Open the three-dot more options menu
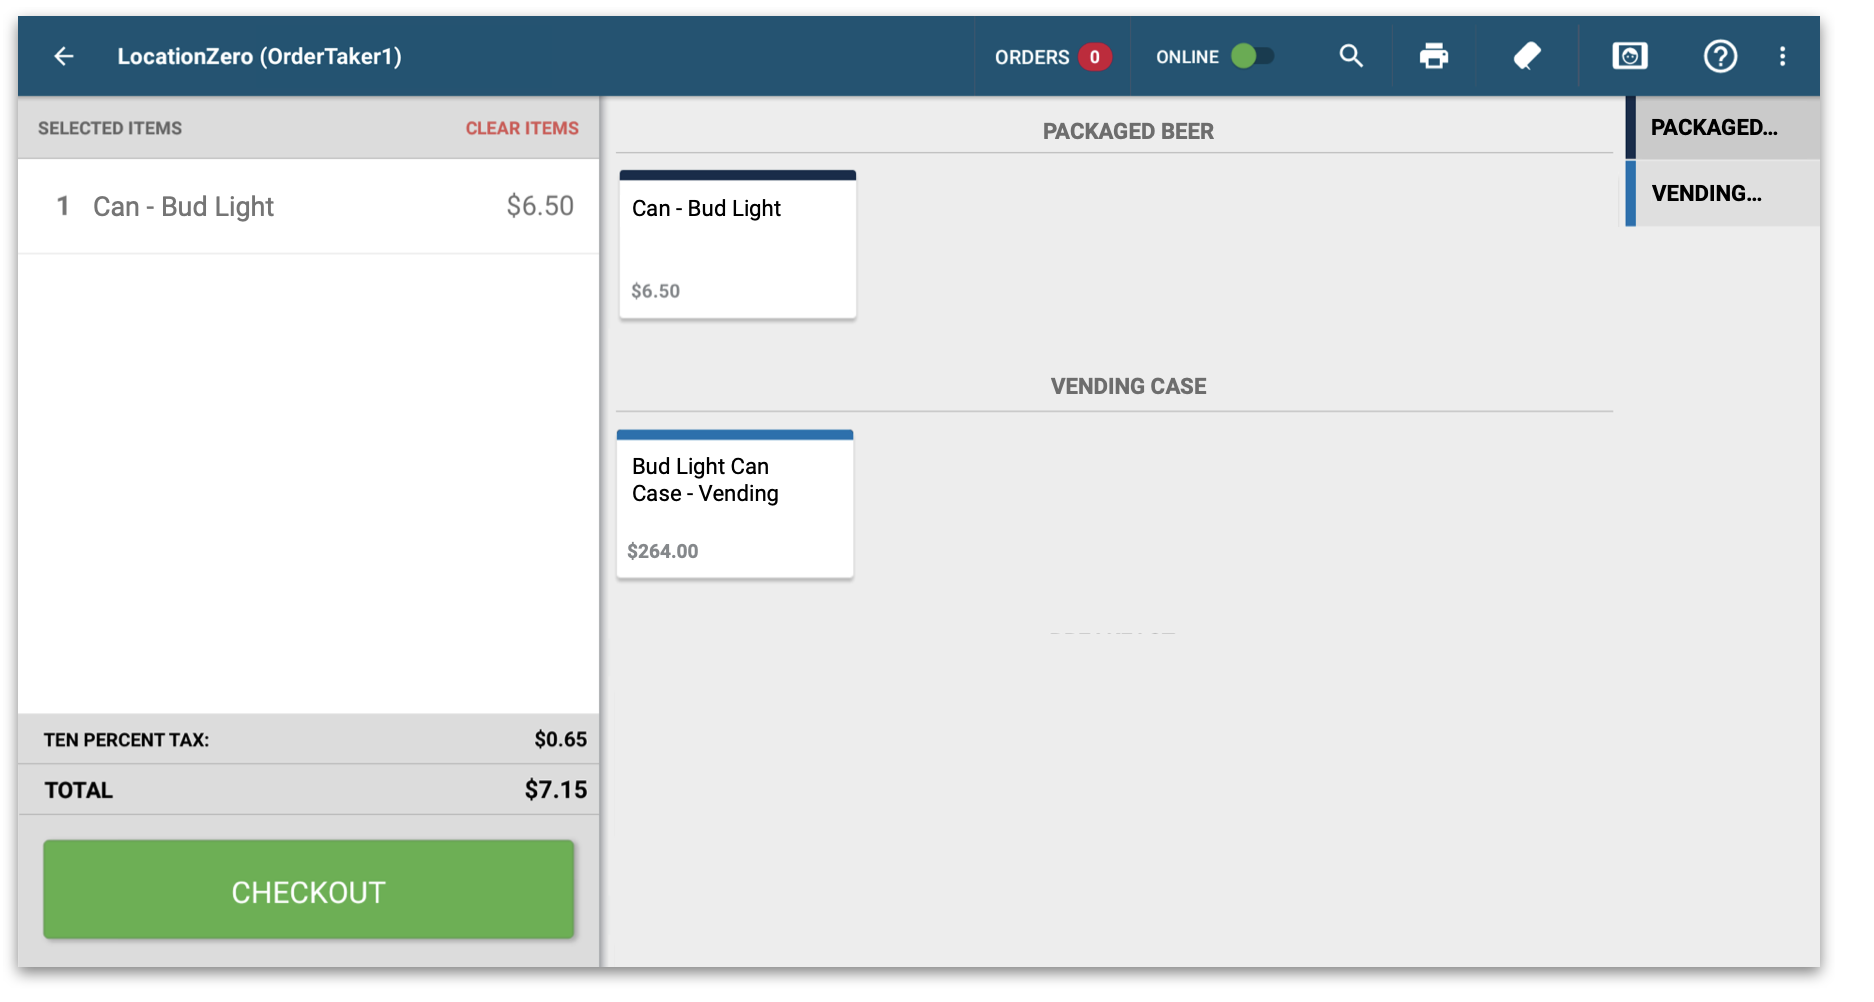The height and width of the screenshot is (1002, 1874). 1782,56
